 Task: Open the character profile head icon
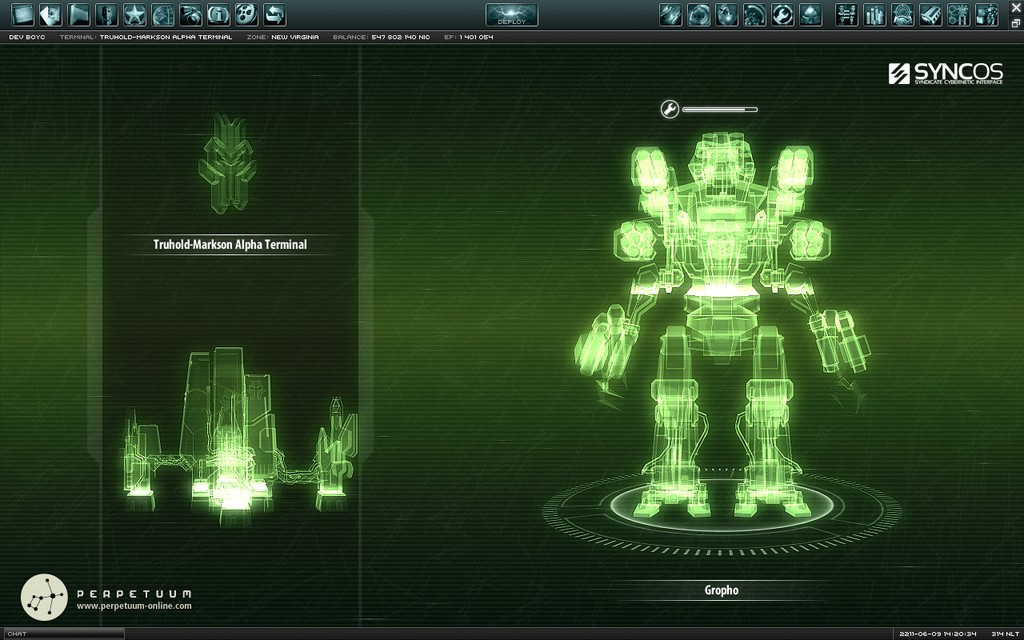coord(106,15)
